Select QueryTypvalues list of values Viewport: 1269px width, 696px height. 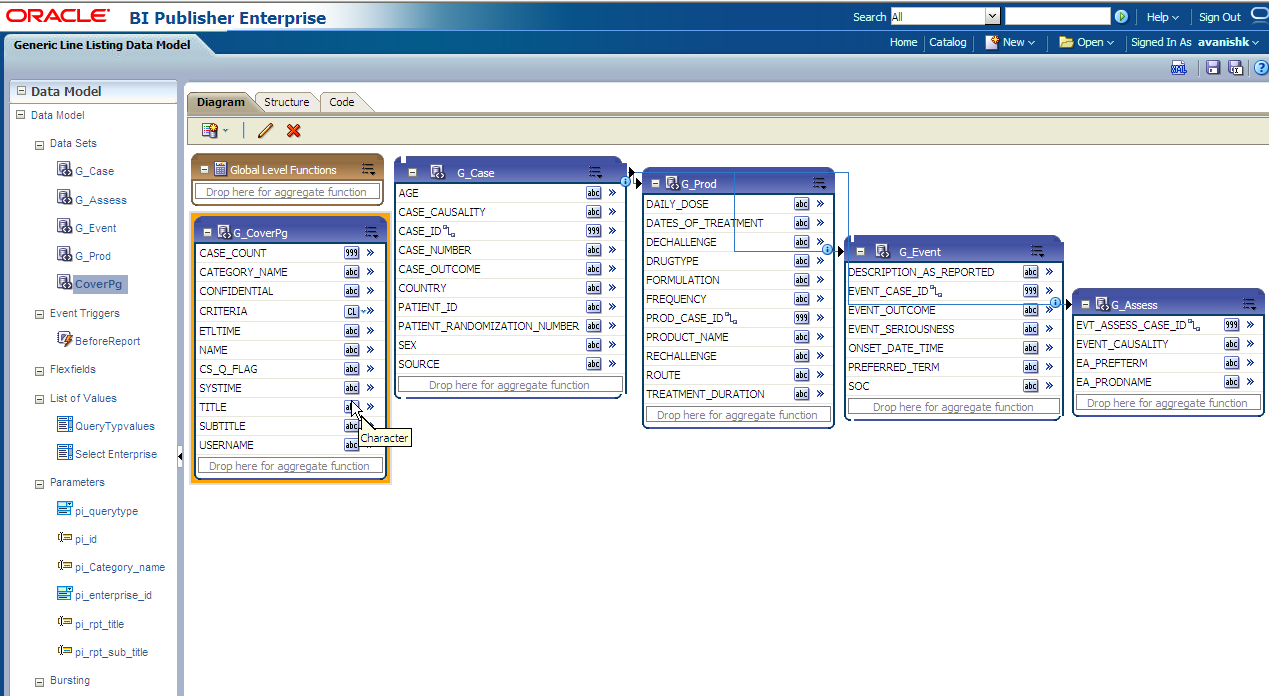tap(115, 426)
